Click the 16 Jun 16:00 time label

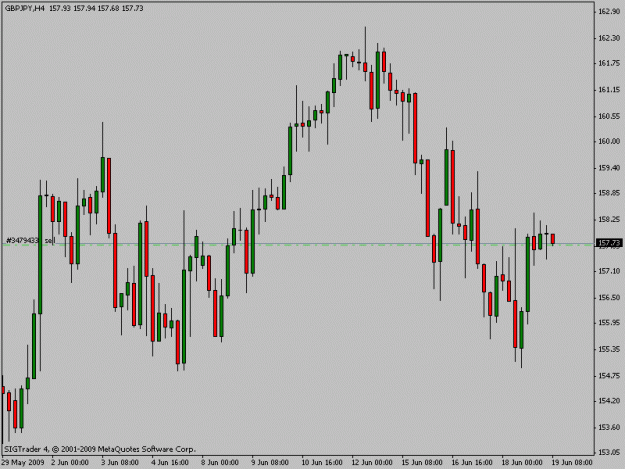tap(472, 463)
